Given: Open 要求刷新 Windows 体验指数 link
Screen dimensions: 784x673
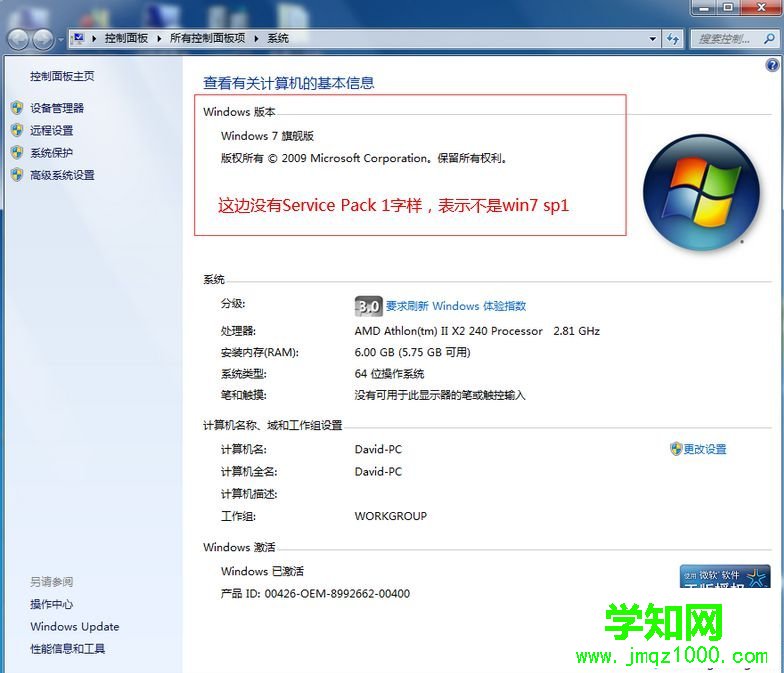Looking at the screenshot, I should [456, 306].
